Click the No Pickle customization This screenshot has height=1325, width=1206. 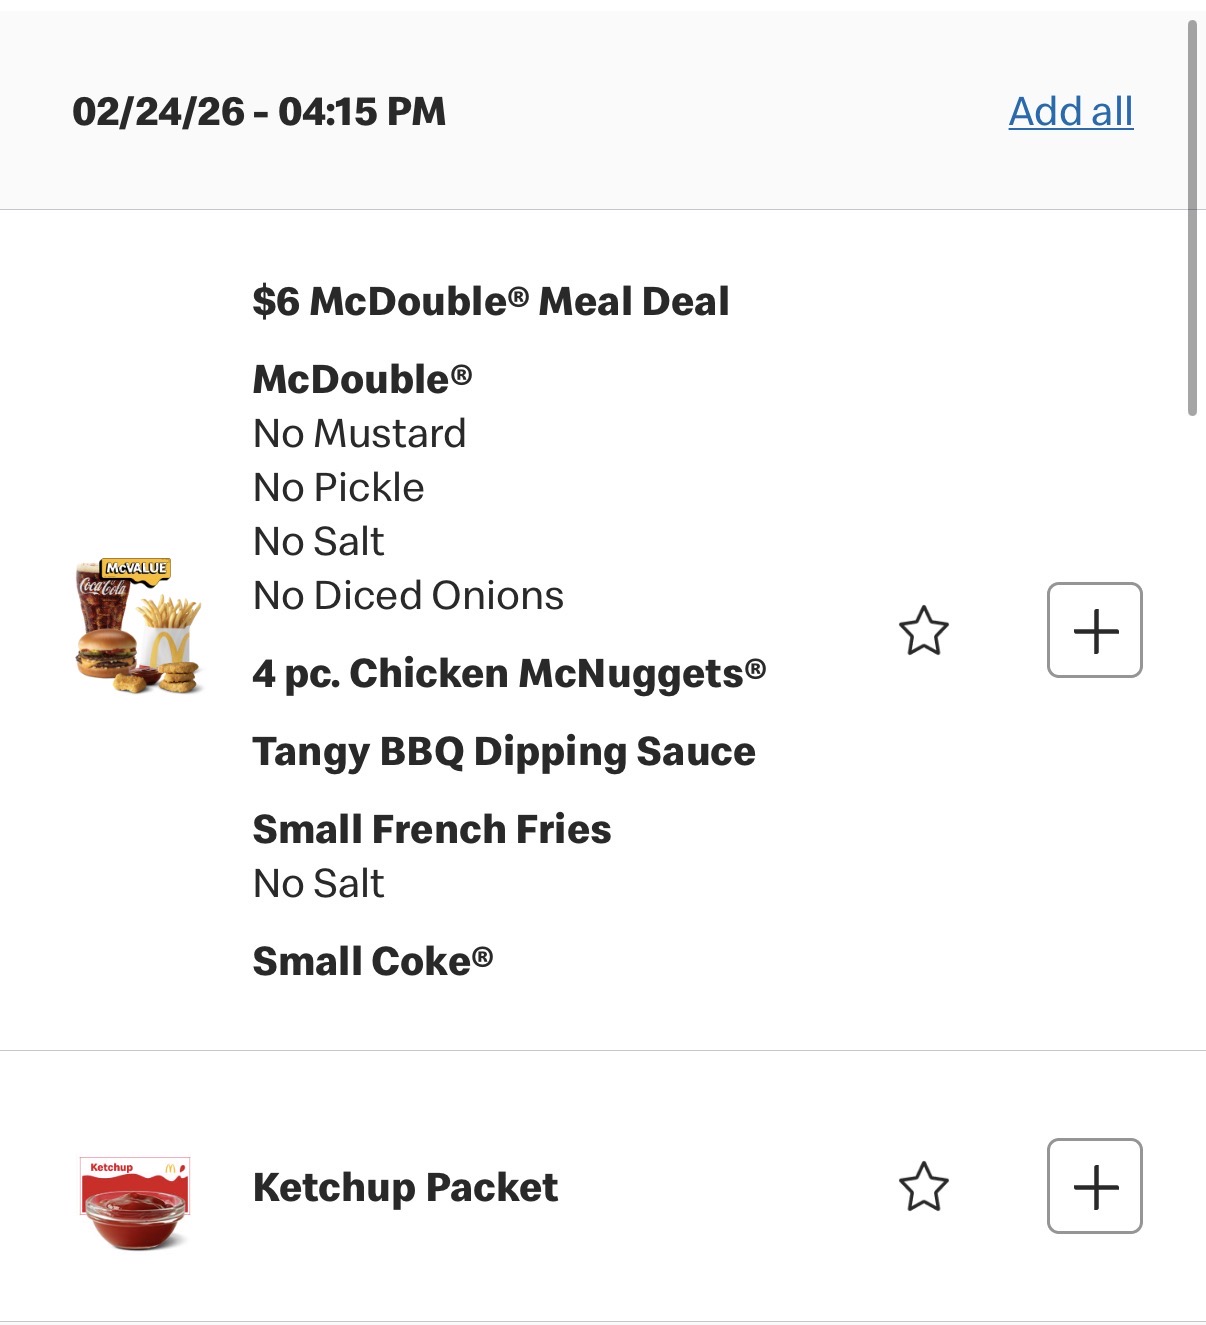point(339,488)
